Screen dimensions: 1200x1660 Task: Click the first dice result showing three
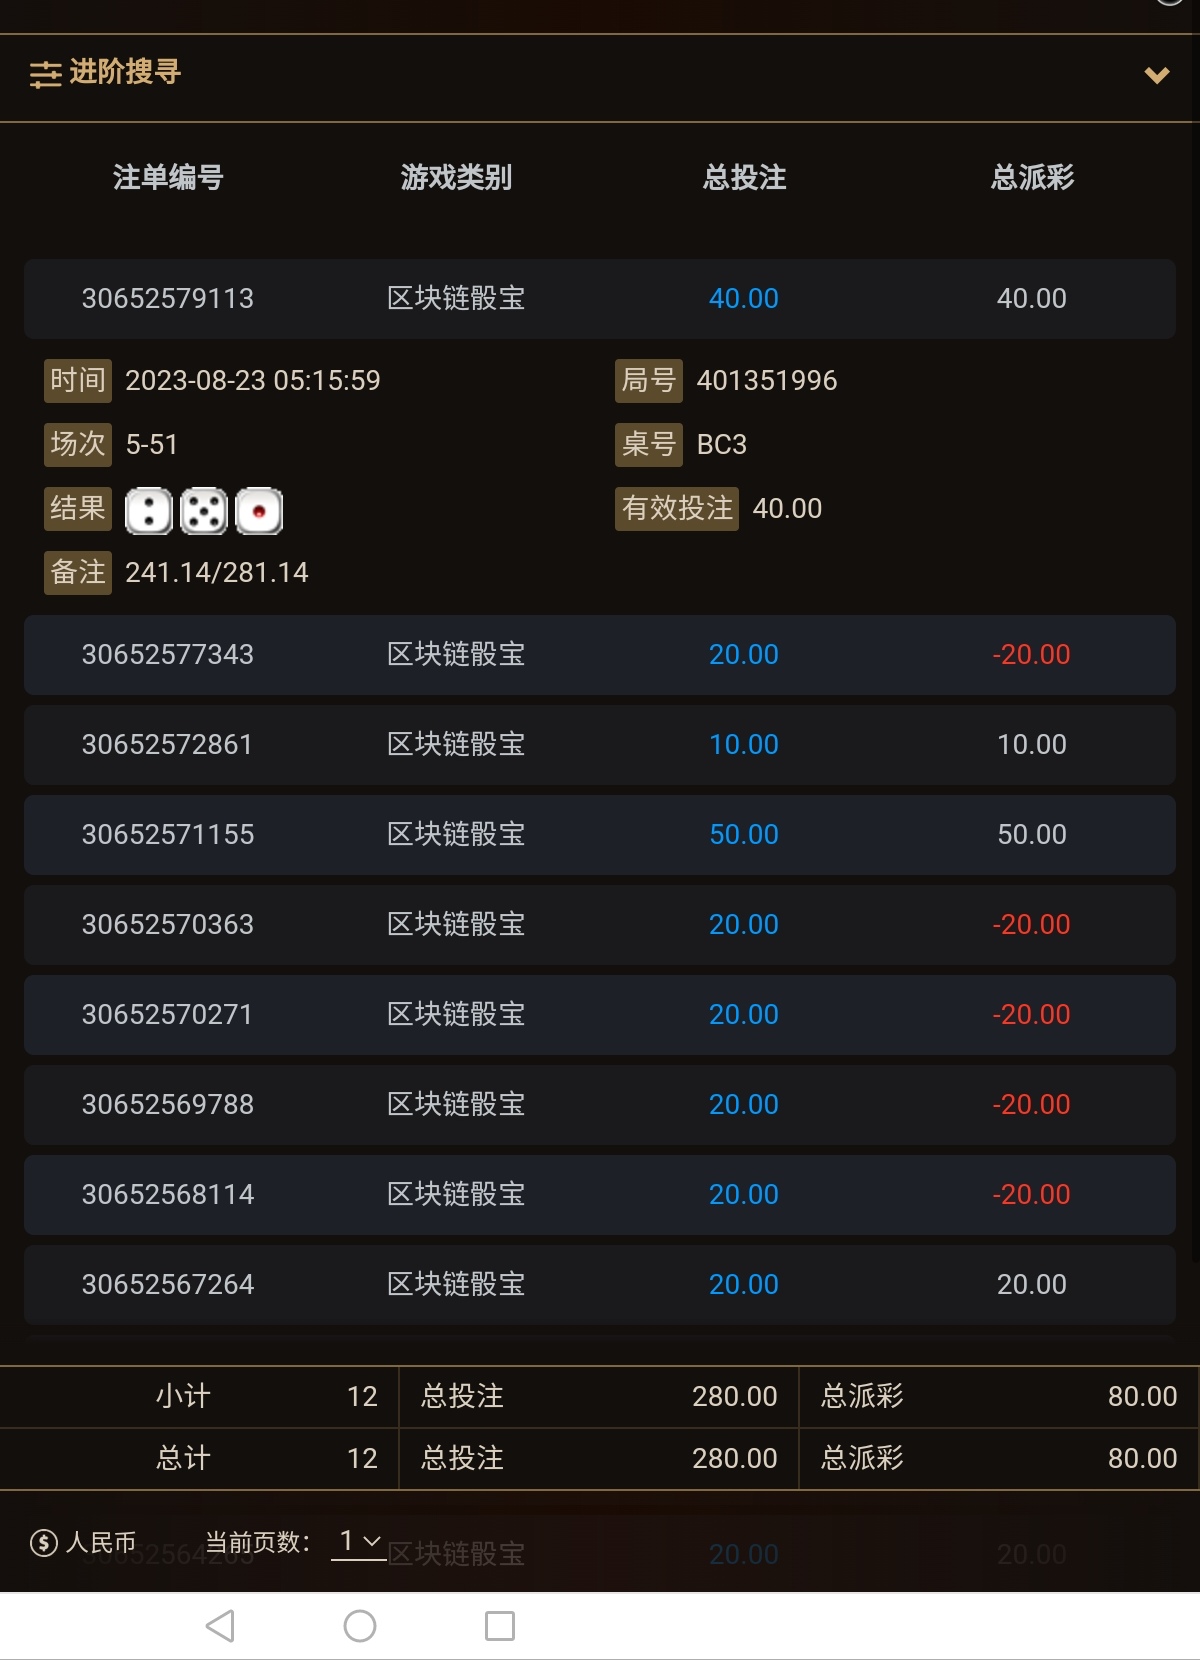(x=148, y=511)
